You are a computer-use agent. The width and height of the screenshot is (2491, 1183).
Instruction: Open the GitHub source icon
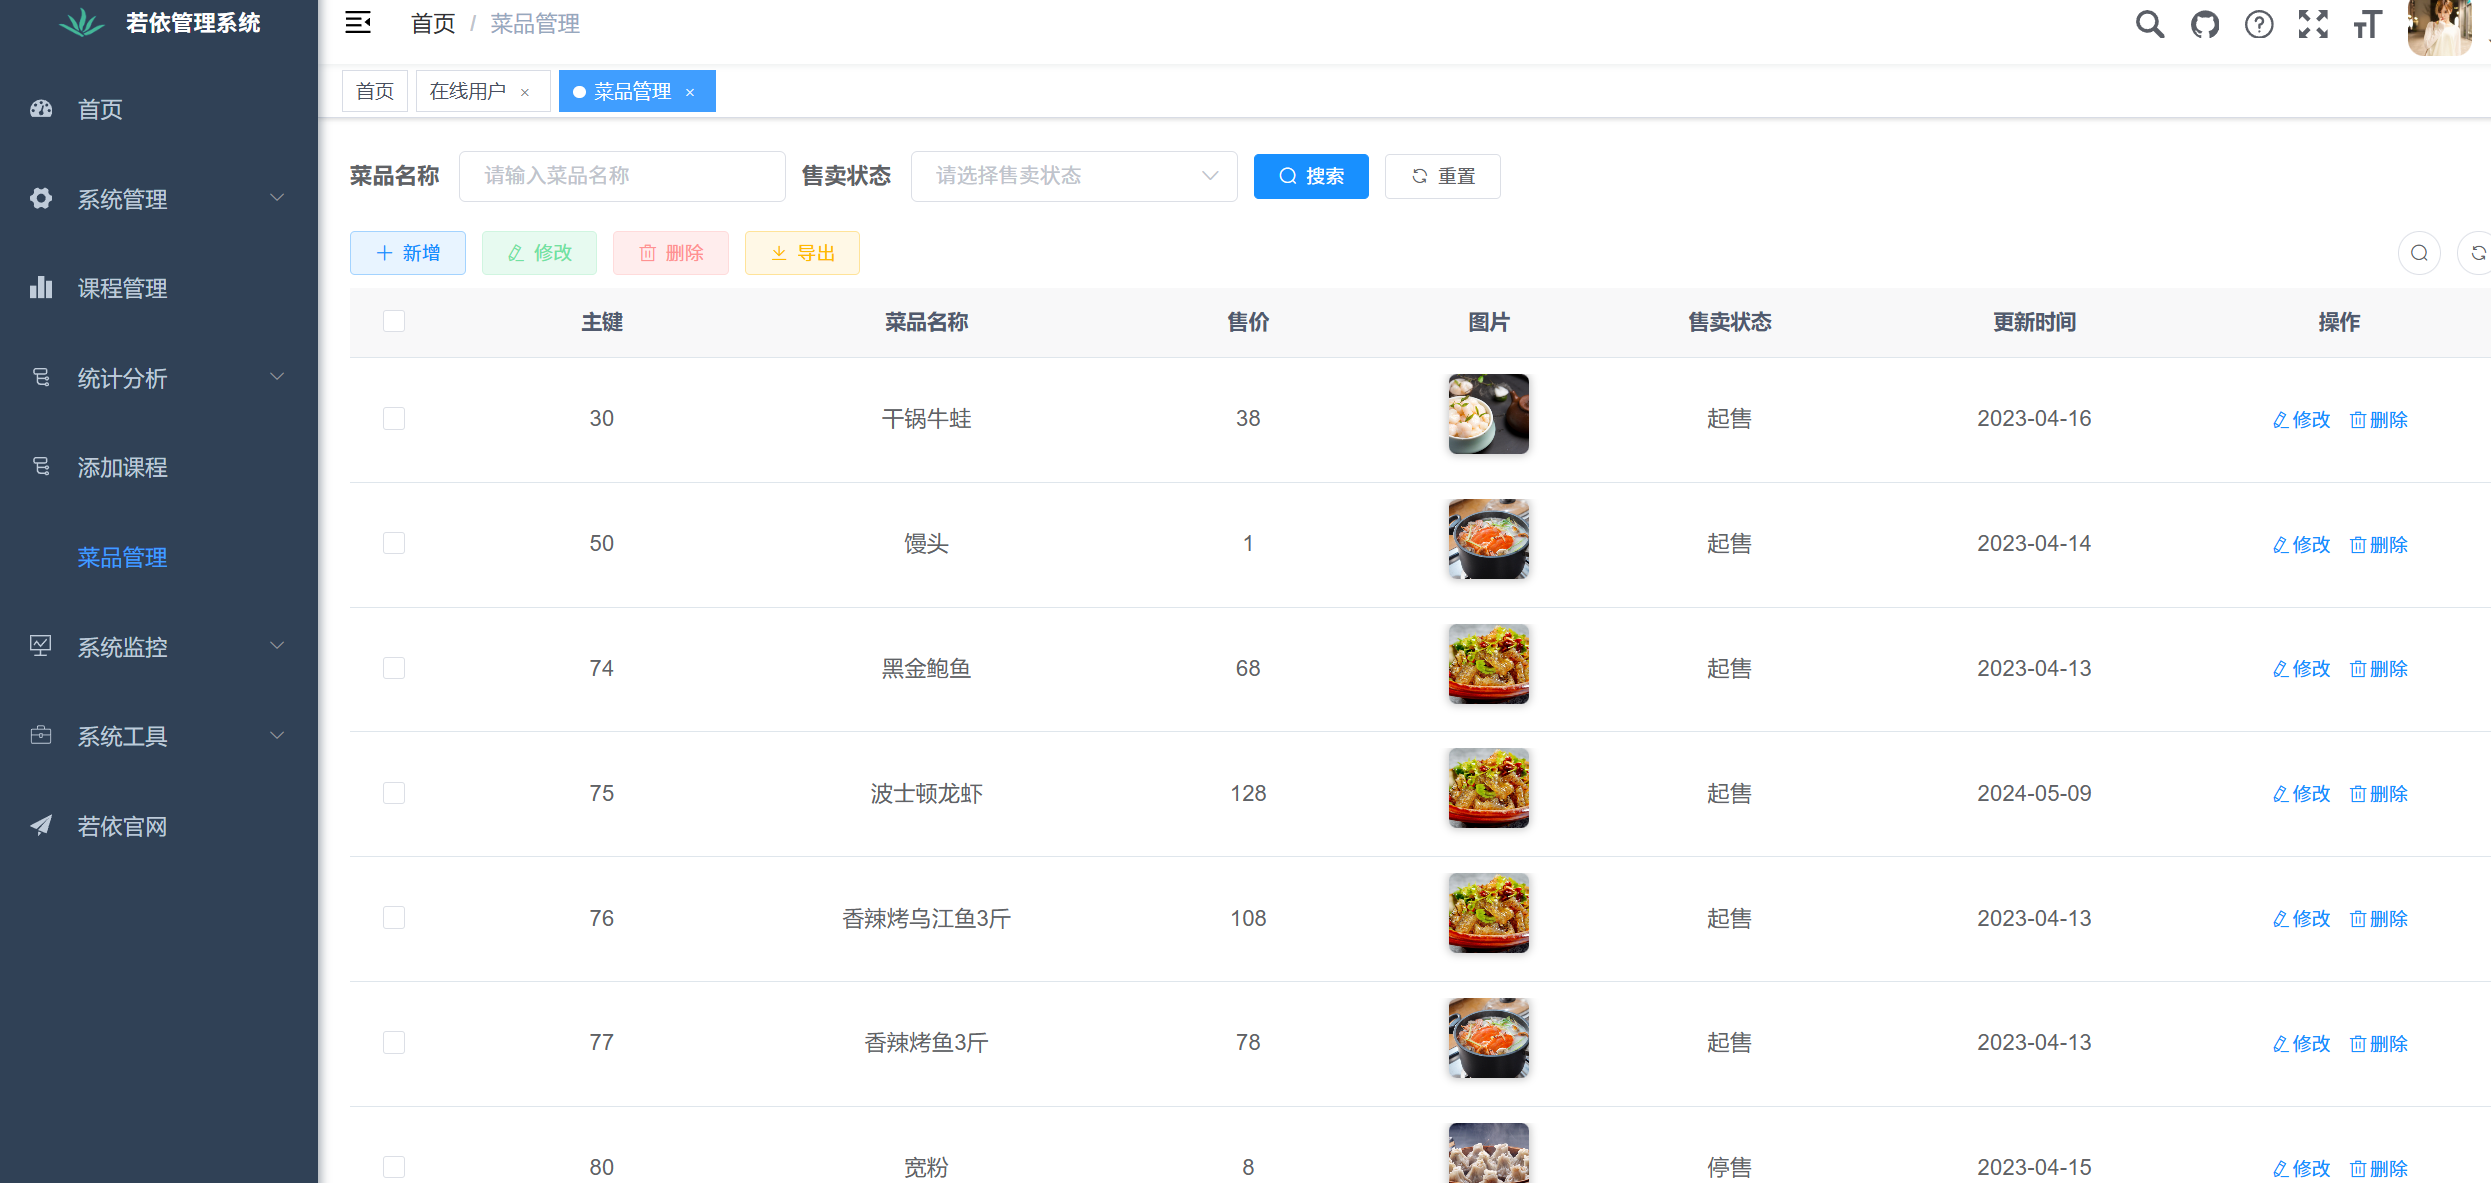tap(2204, 24)
